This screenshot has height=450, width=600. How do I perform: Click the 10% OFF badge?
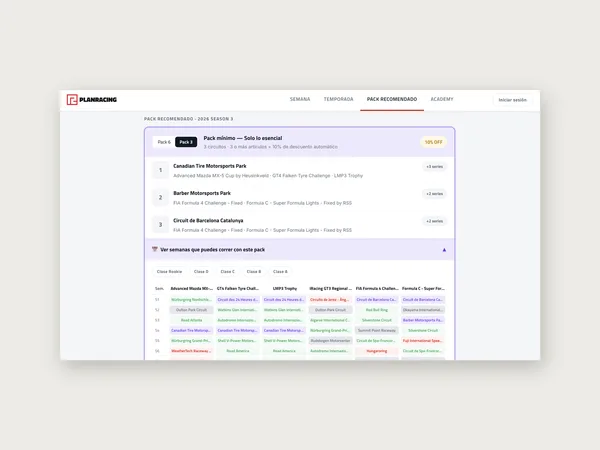(x=433, y=142)
